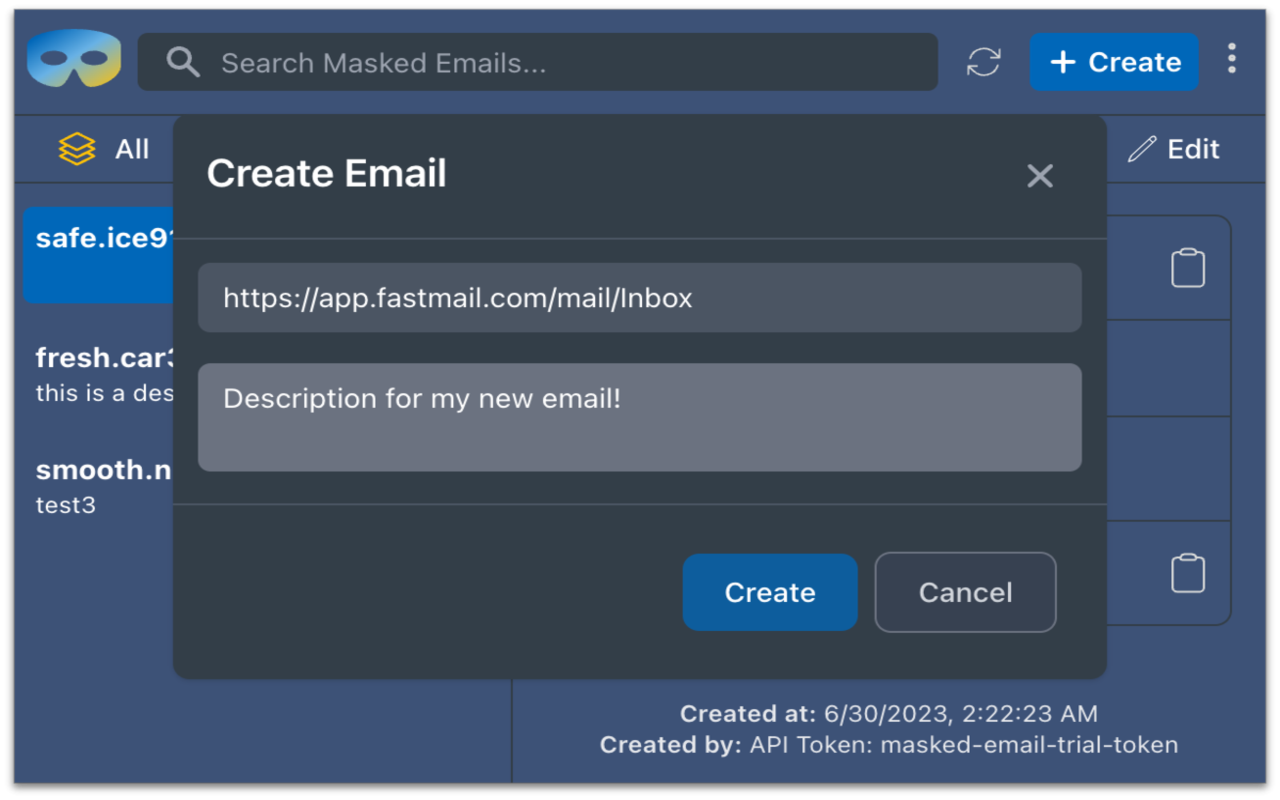
Task: Click the mask logo icon
Action: point(74,59)
